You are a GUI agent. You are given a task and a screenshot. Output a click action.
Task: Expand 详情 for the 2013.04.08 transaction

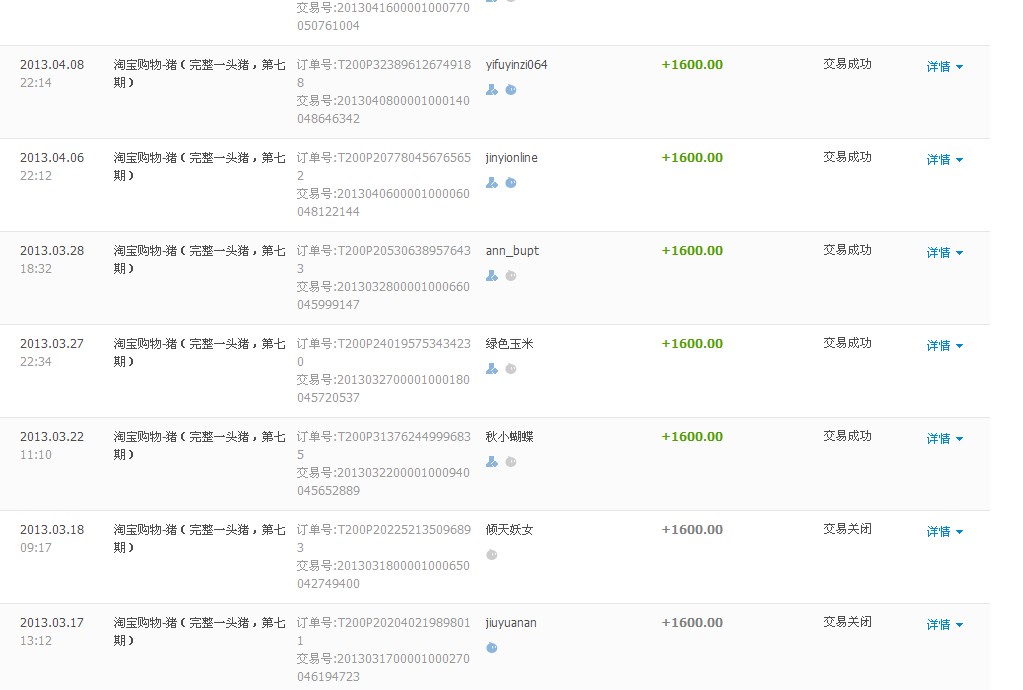coord(944,67)
